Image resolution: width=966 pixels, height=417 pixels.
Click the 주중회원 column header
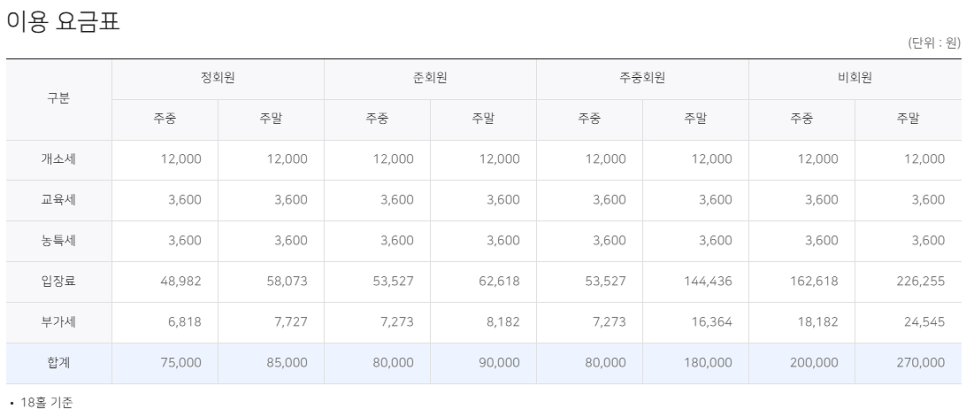642,79
